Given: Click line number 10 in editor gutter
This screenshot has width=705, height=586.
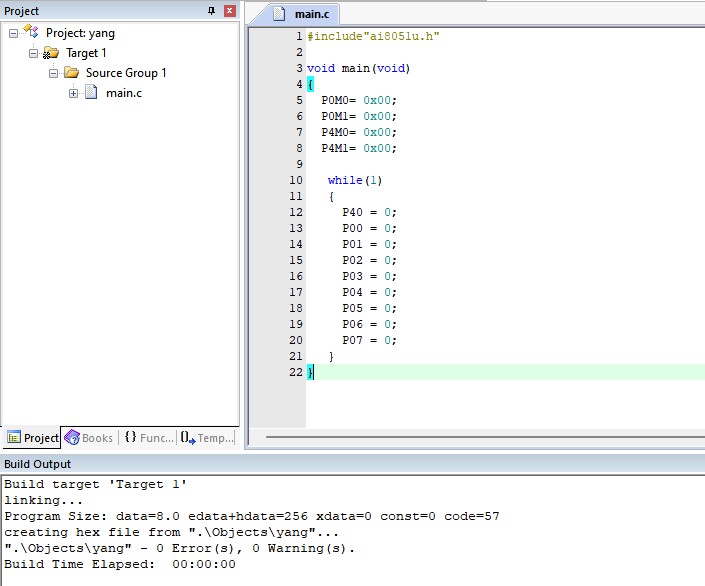Looking at the screenshot, I should pyautogui.click(x=295, y=180).
